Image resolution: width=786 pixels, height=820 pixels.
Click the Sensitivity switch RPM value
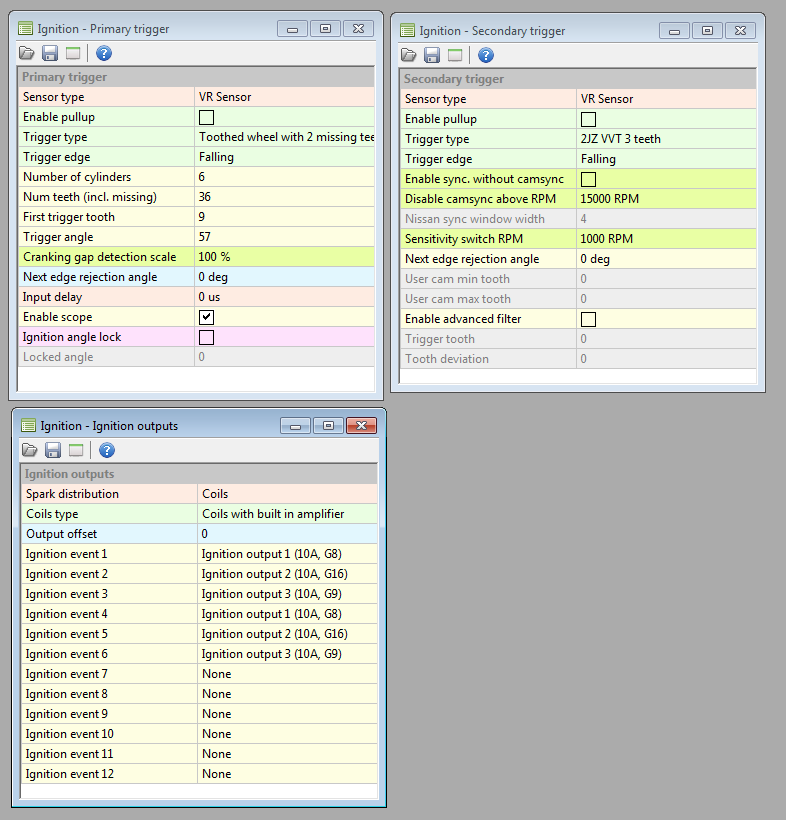pos(666,239)
